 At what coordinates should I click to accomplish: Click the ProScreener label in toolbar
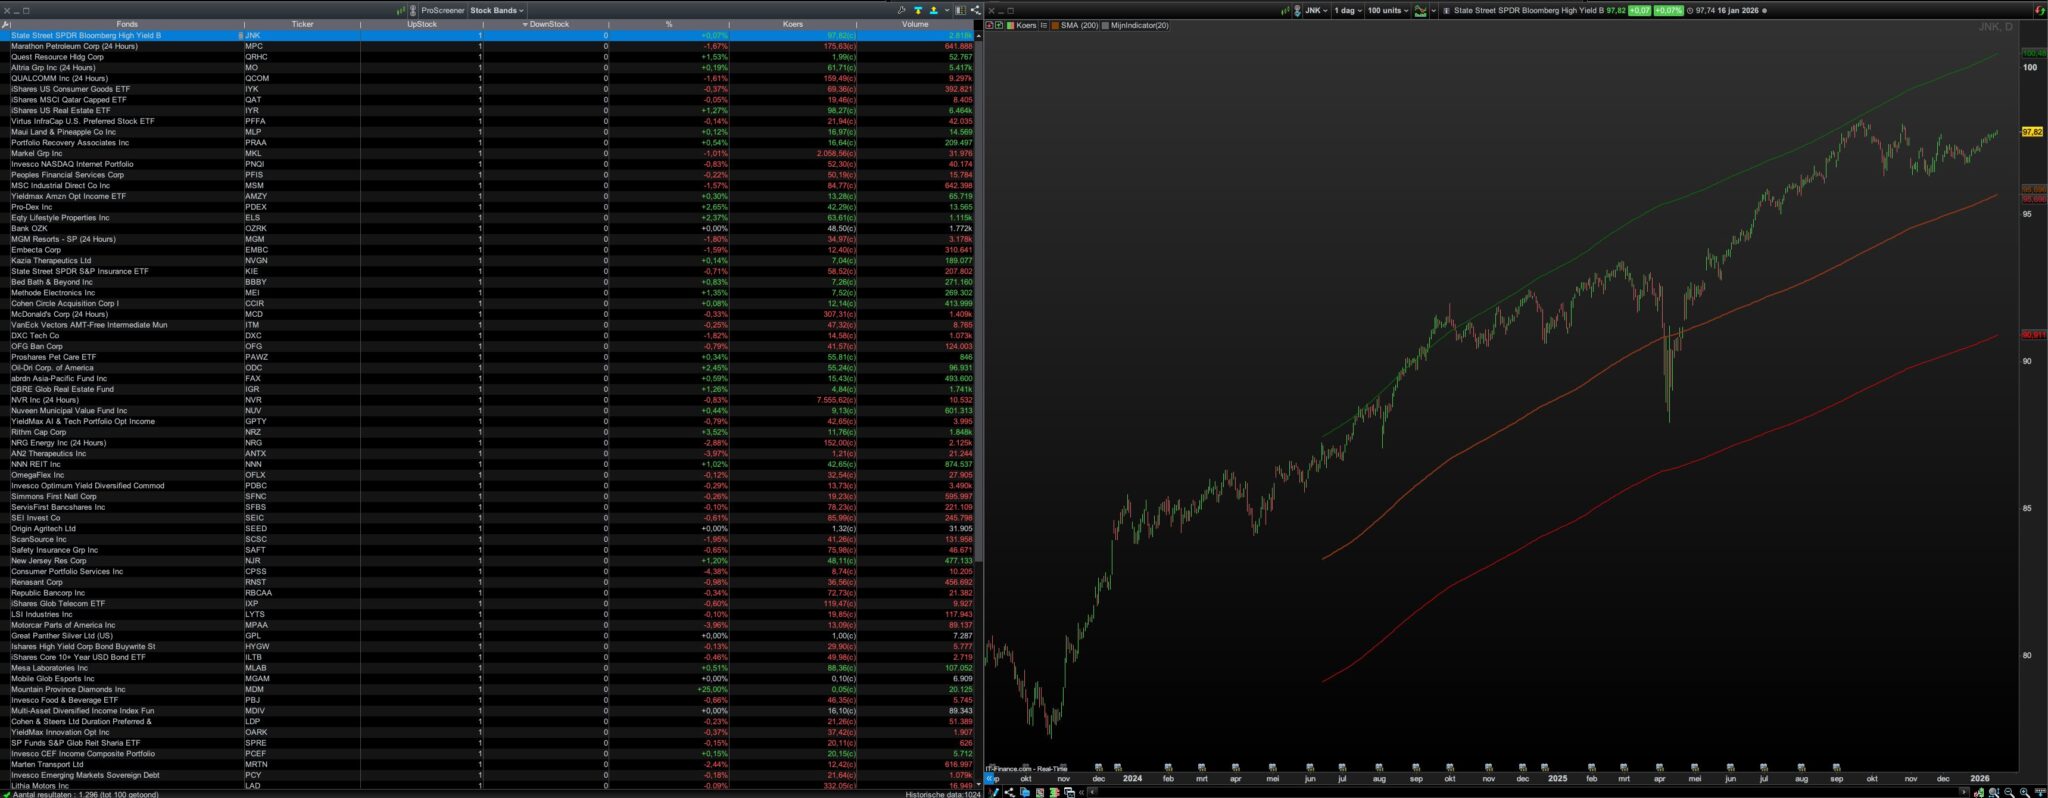tap(442, 11)
